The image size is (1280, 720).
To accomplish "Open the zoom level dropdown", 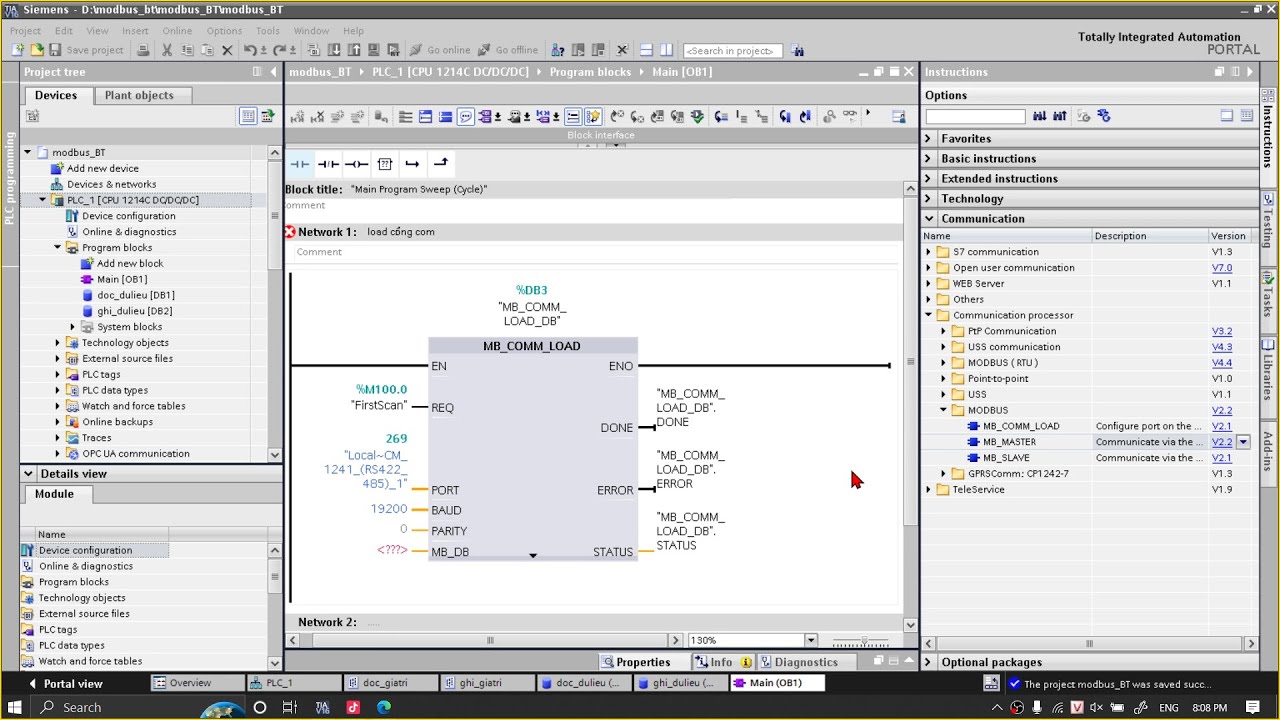I will click(811, 640).
